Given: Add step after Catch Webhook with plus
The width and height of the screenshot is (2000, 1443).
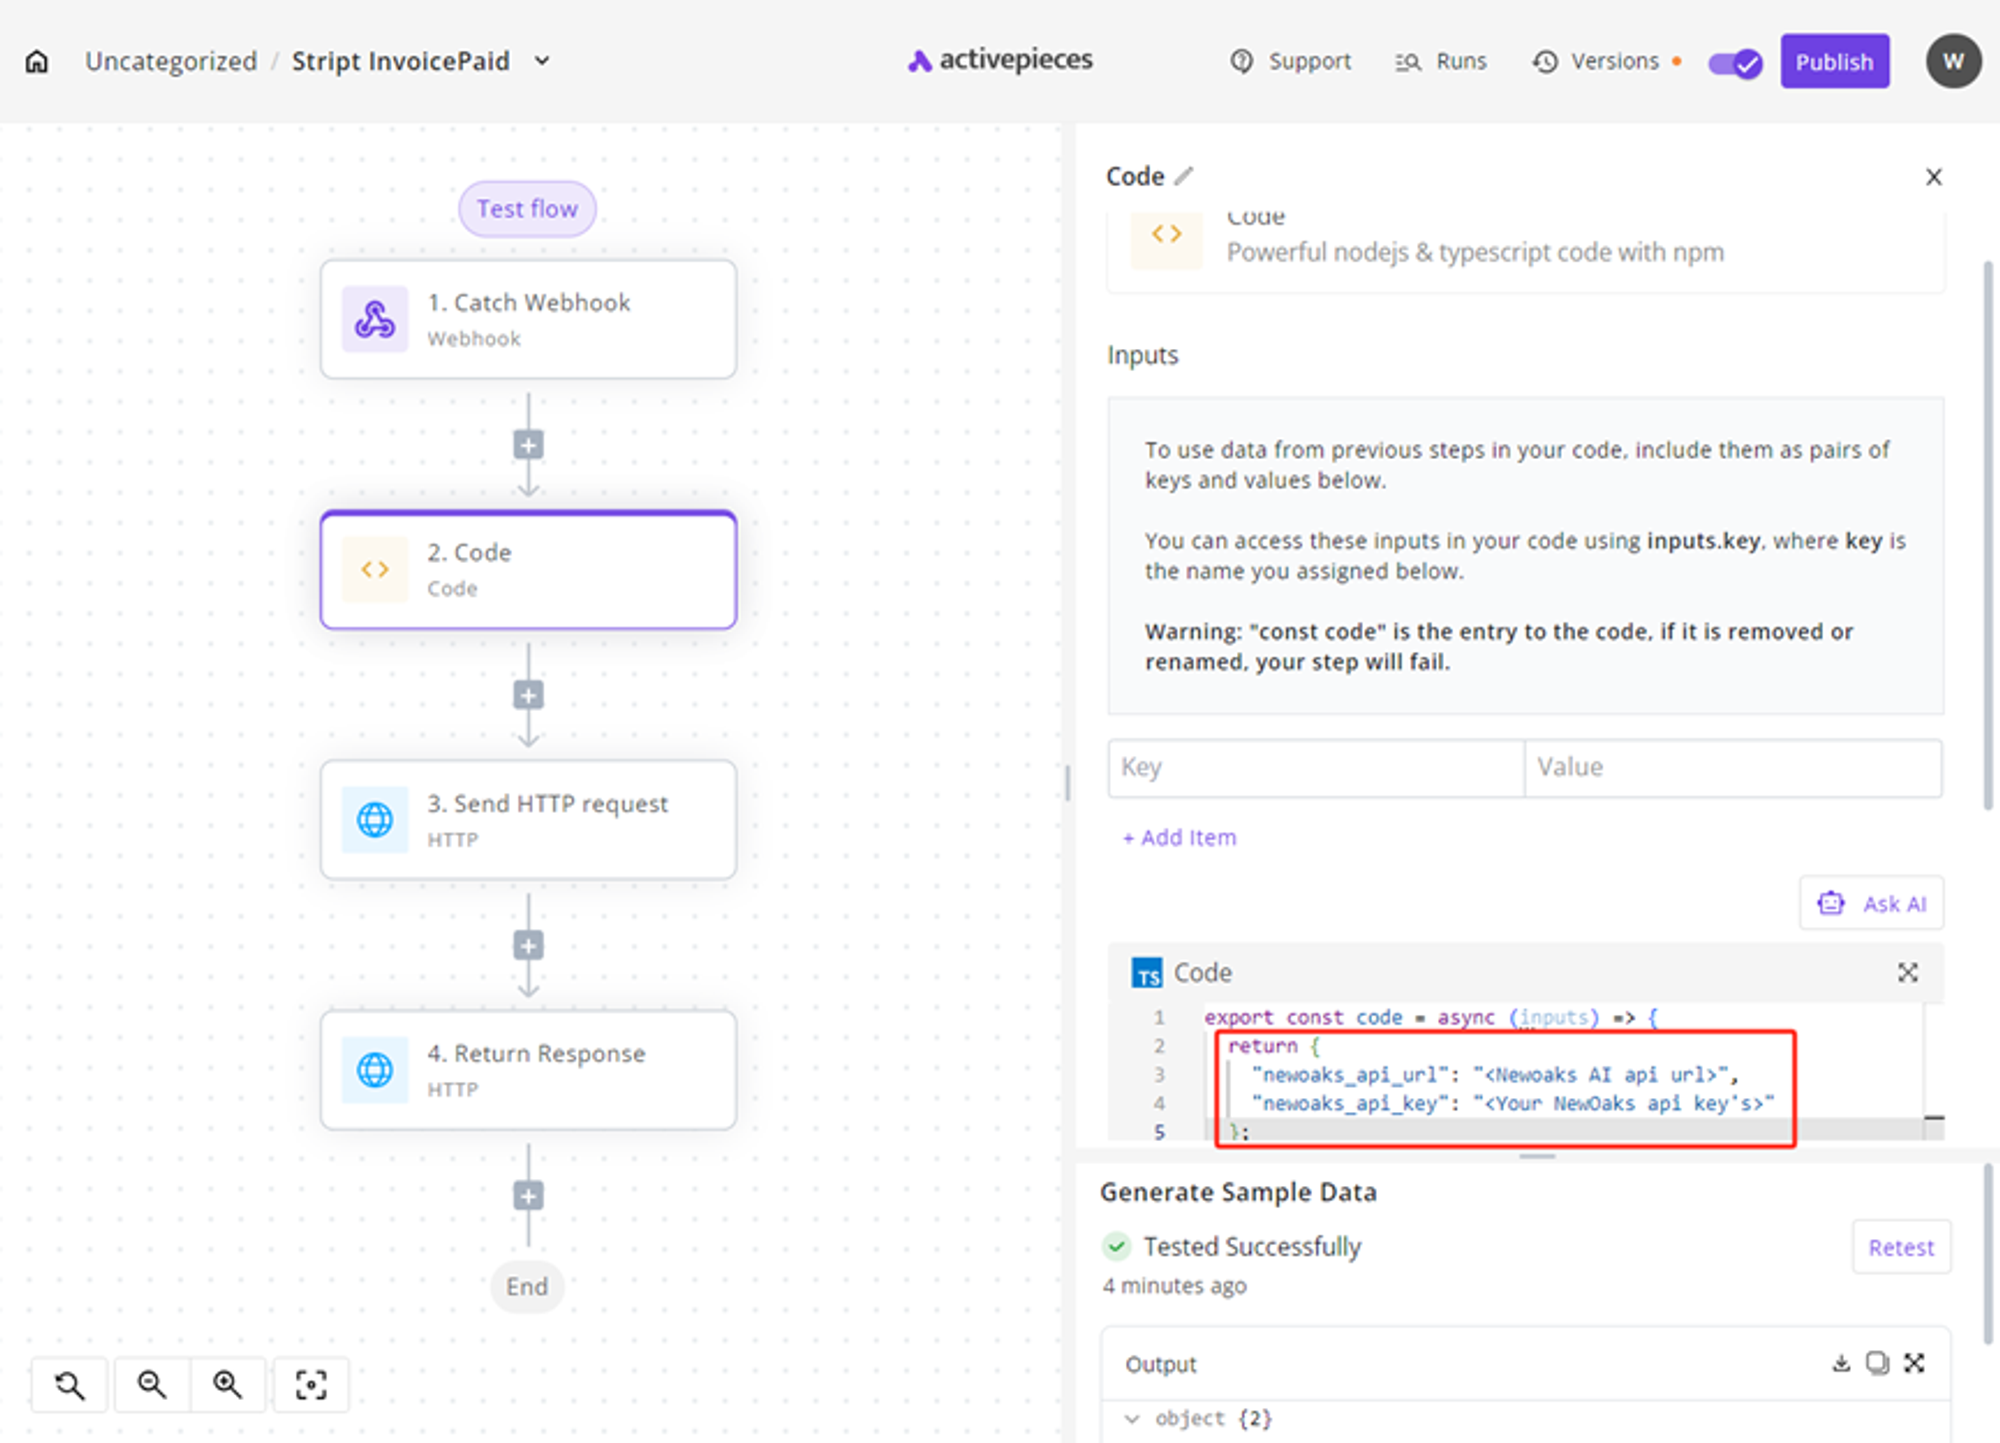Looking at the screenshot, I should 528,445.
